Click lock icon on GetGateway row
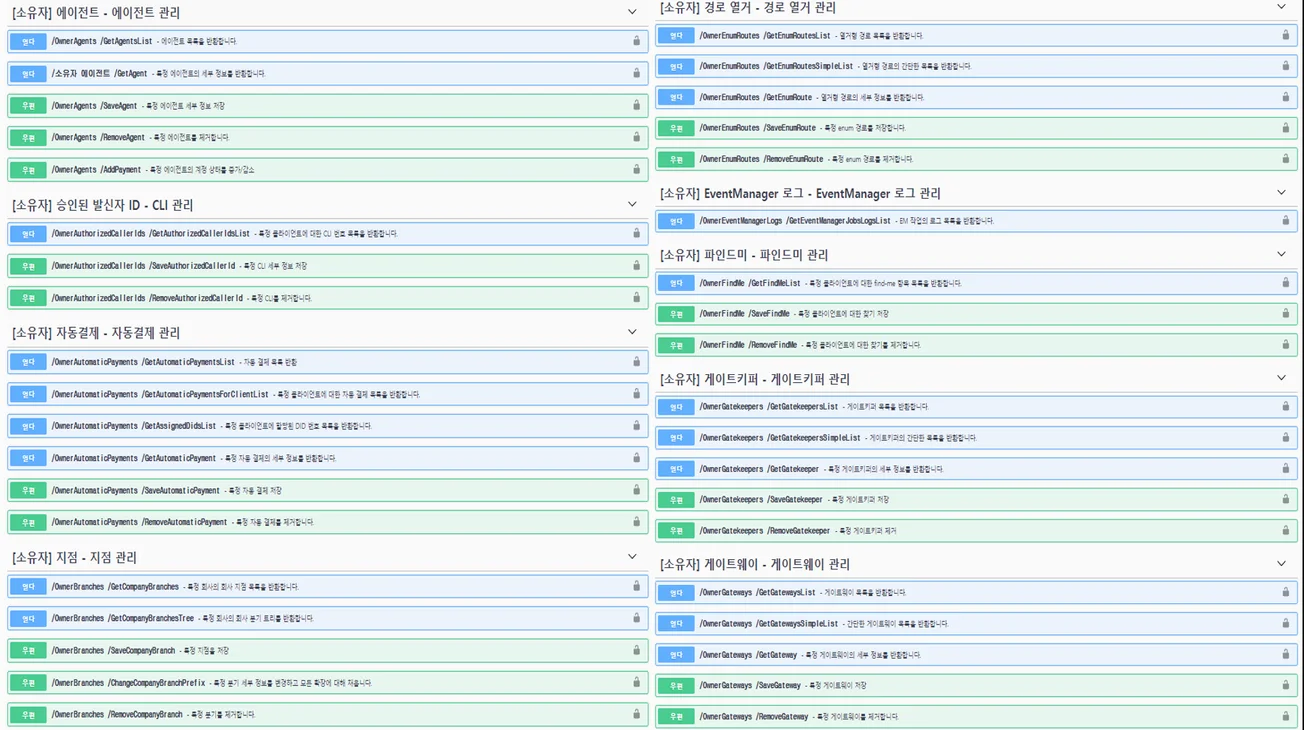 click(x=1286, y=654)
